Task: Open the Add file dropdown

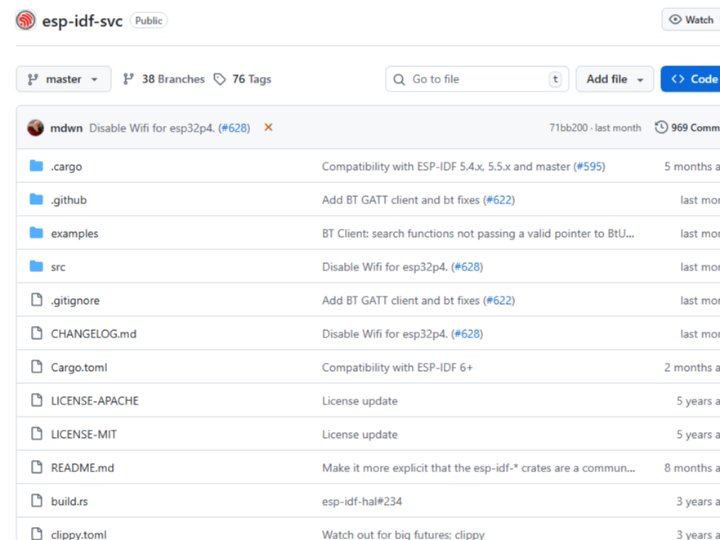Action: (x=614, y=79)
